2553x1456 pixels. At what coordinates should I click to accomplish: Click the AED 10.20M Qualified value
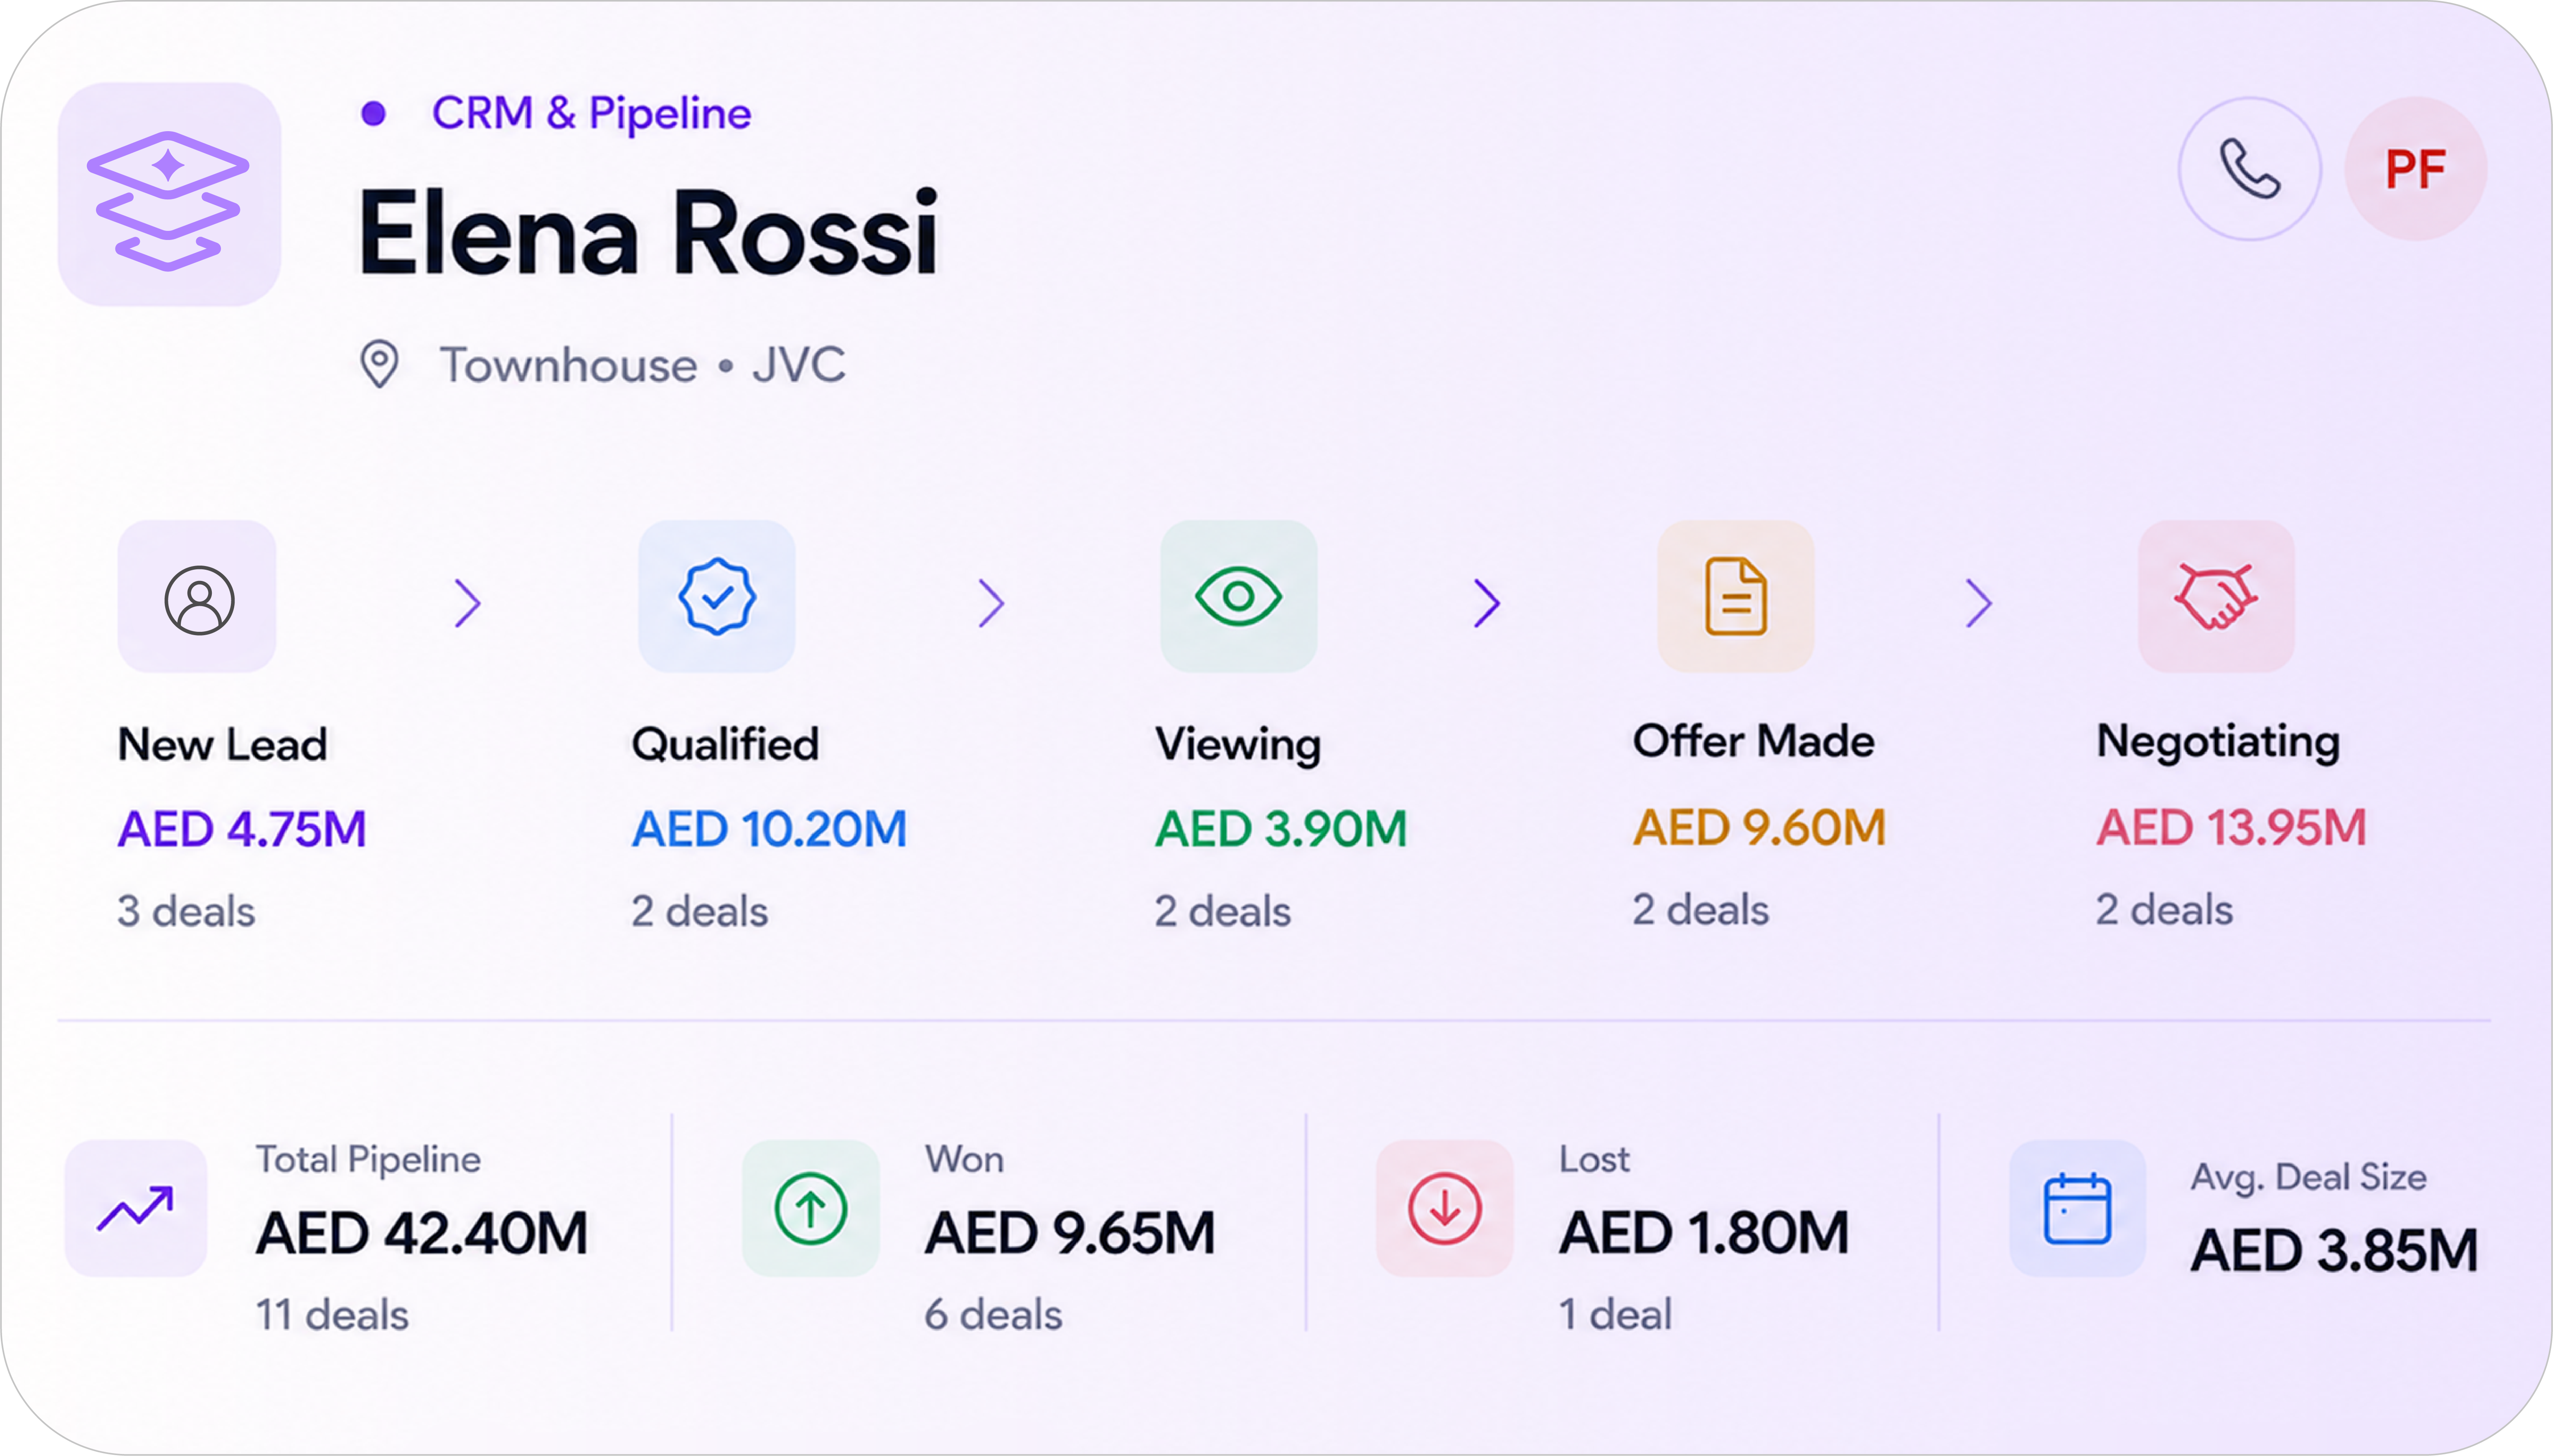769,829
